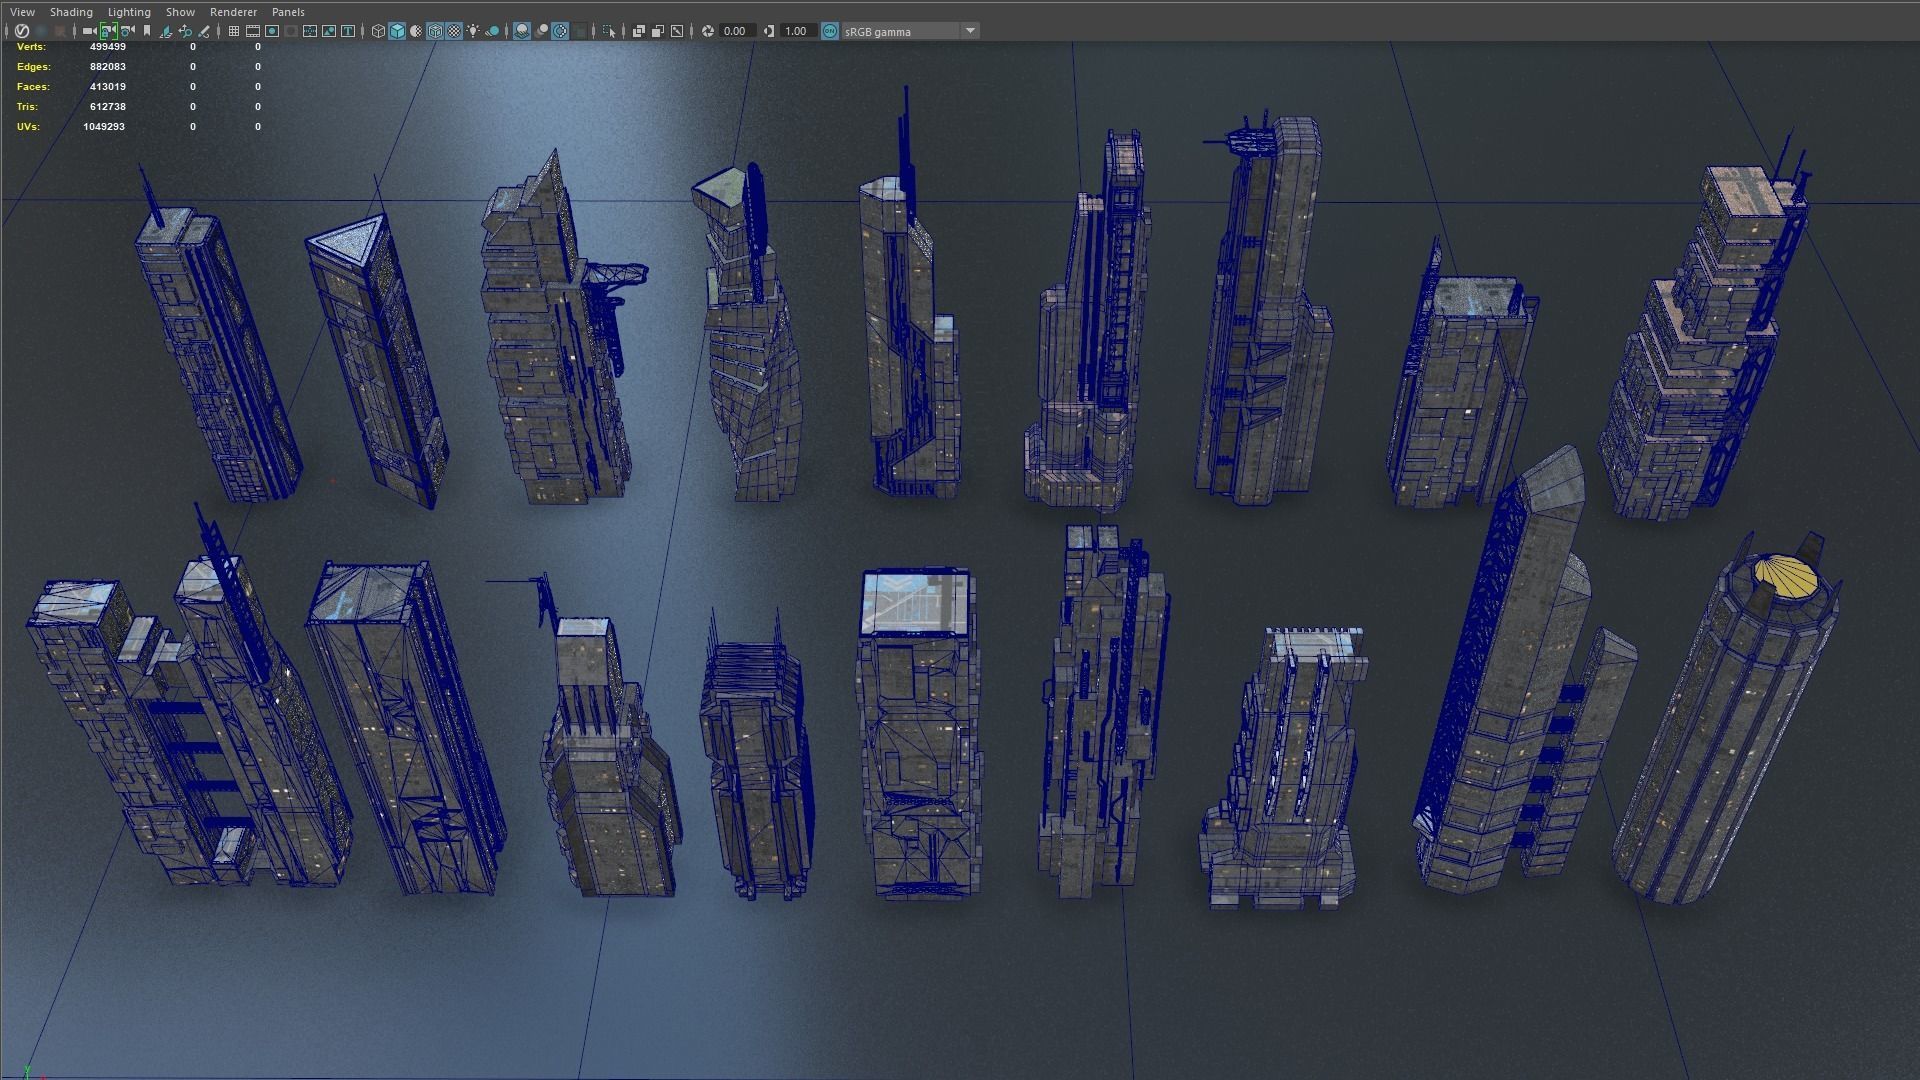Screen dimensions: 1920x1080
Task: Open the Renderer menu
Action: 233,12
